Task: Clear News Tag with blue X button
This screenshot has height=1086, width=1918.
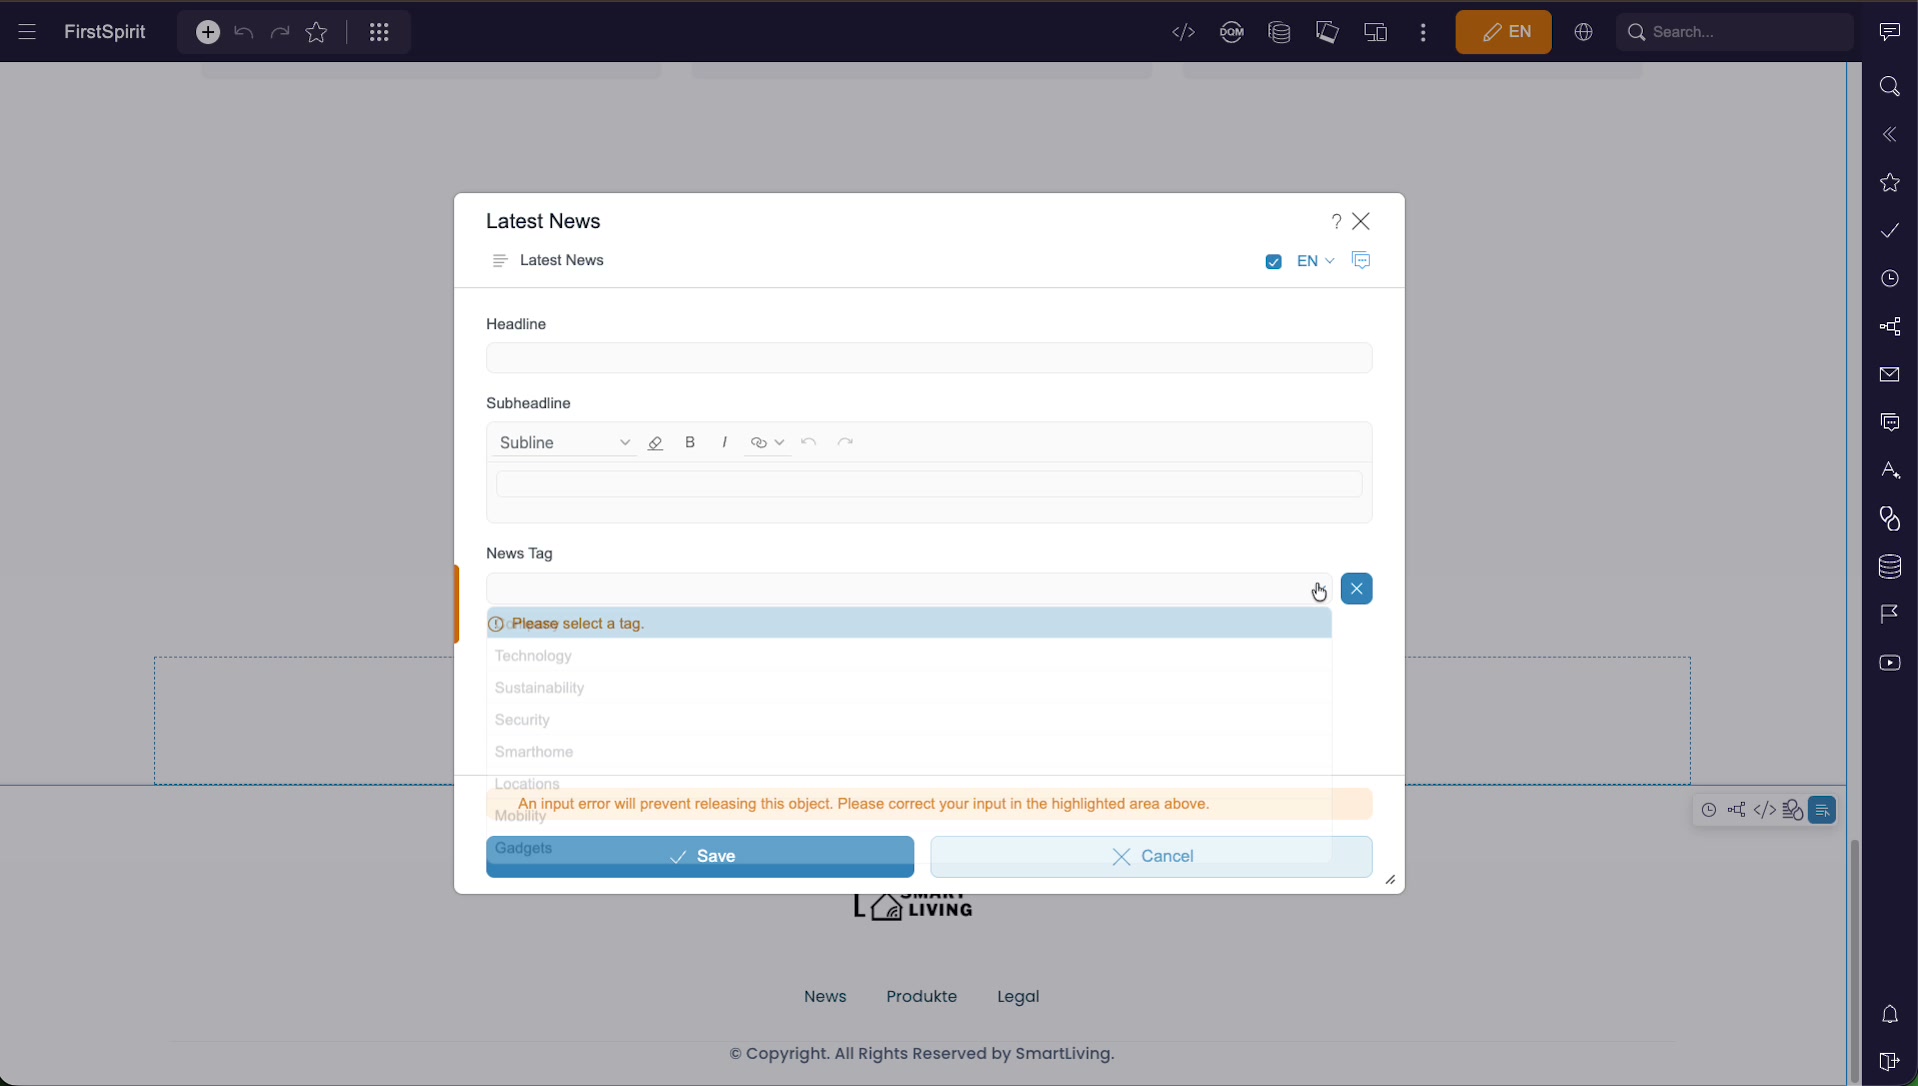Action: (1357, 589)
